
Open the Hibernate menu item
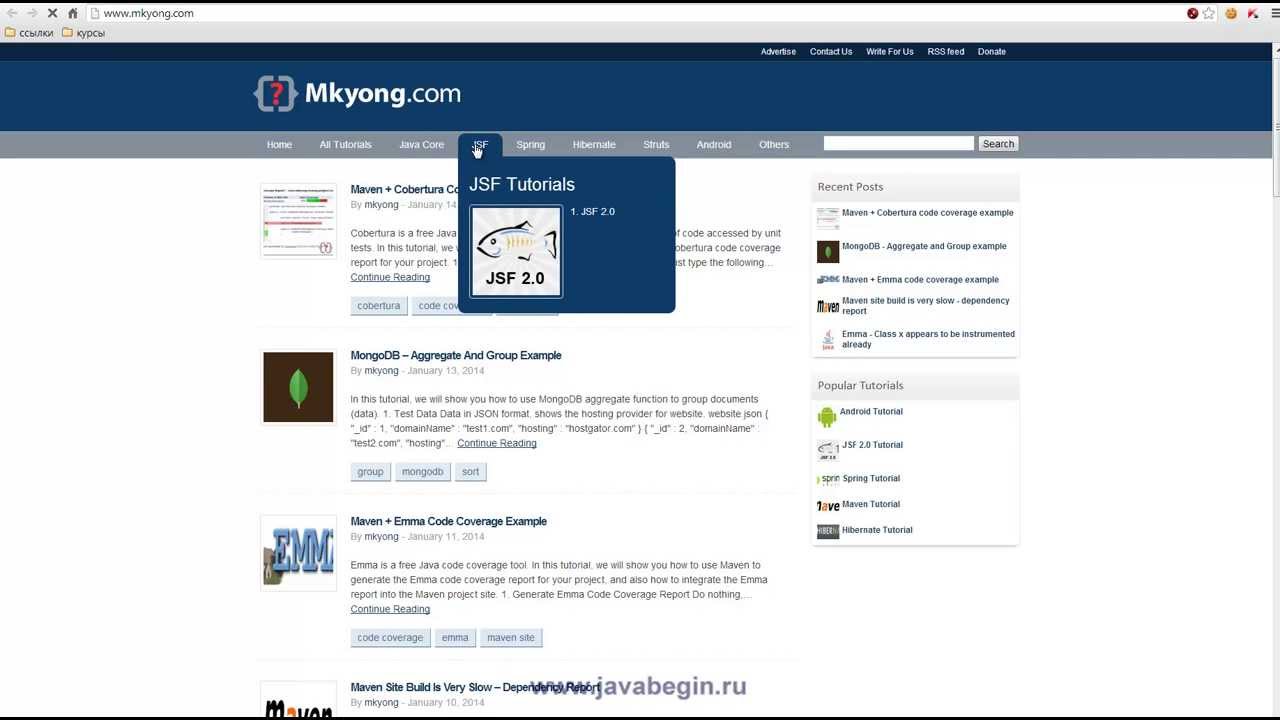(594, 145)
